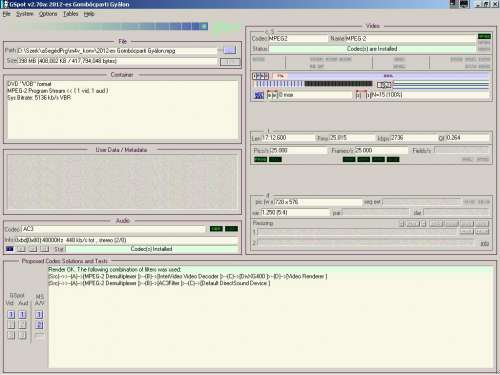The width and height of the screenshot is (500, 375).
Task: Click the last dark badge under Frames/s
Action: [393, 160]
